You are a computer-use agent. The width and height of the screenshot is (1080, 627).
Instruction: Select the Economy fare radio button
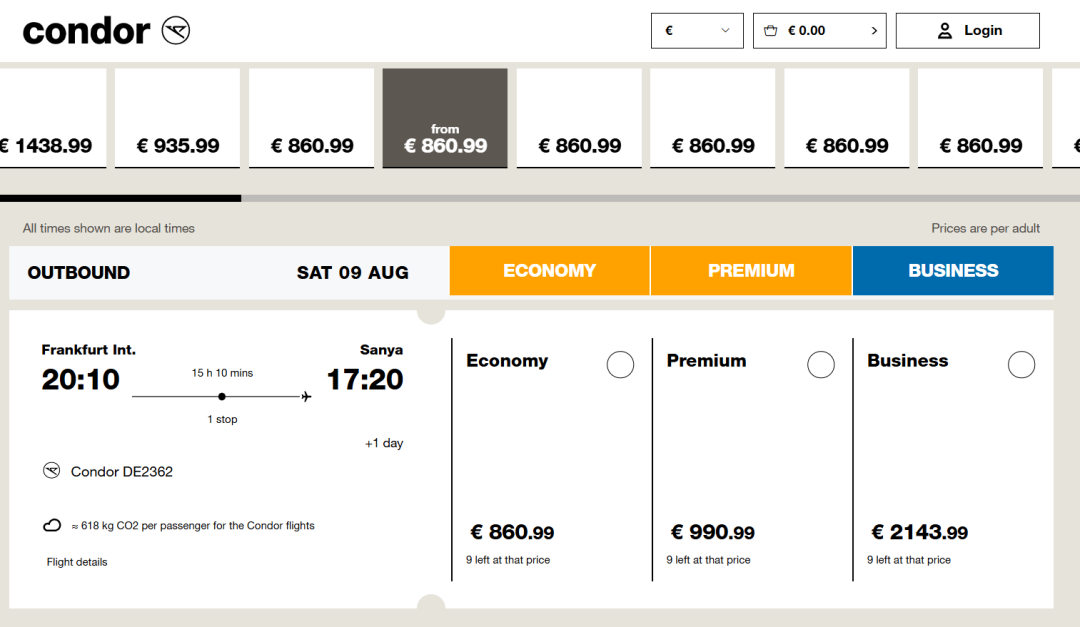coord(620,365)
